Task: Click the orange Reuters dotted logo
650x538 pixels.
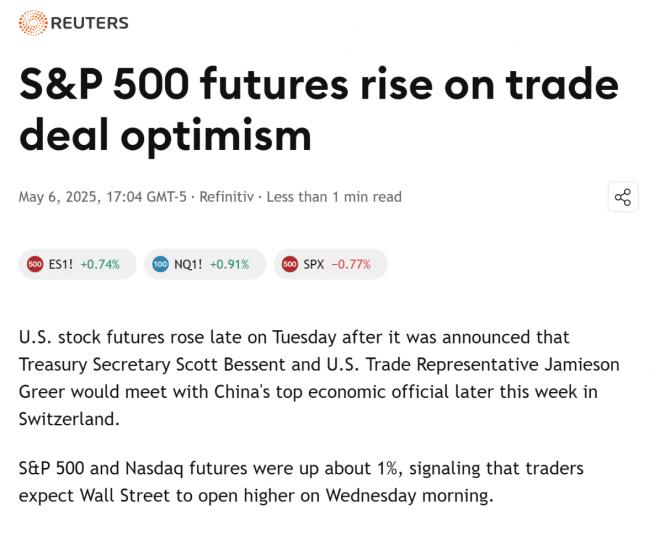Action: (x=33, y=23)
